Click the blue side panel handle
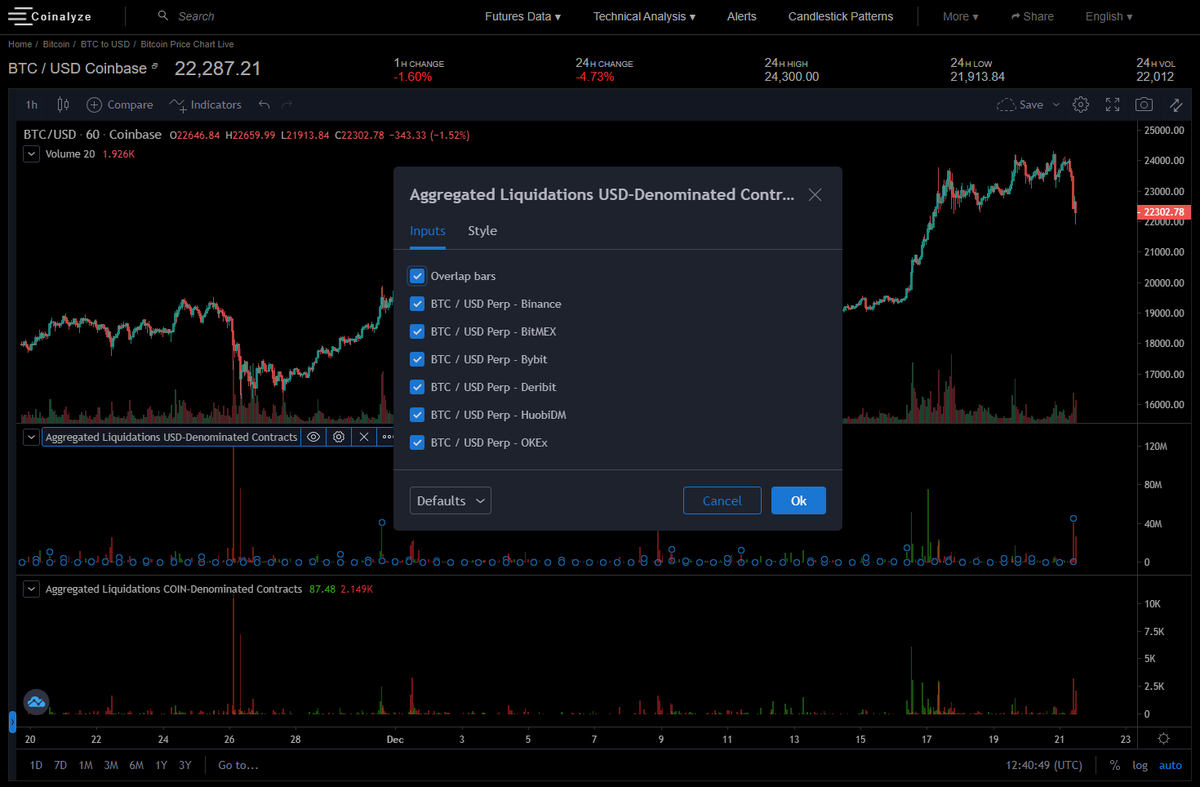This screenshot has height=787, width=1200. point(12,722)
